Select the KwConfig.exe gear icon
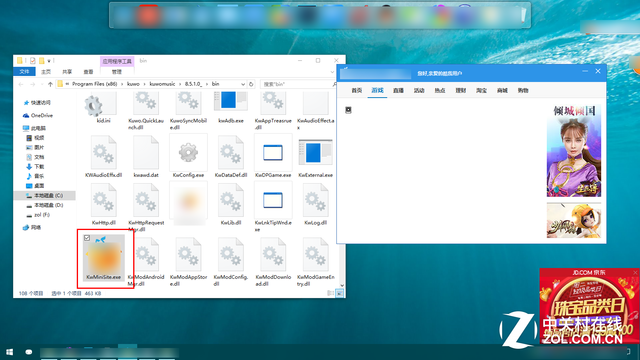The image size is (640, 360). point(188,153)
